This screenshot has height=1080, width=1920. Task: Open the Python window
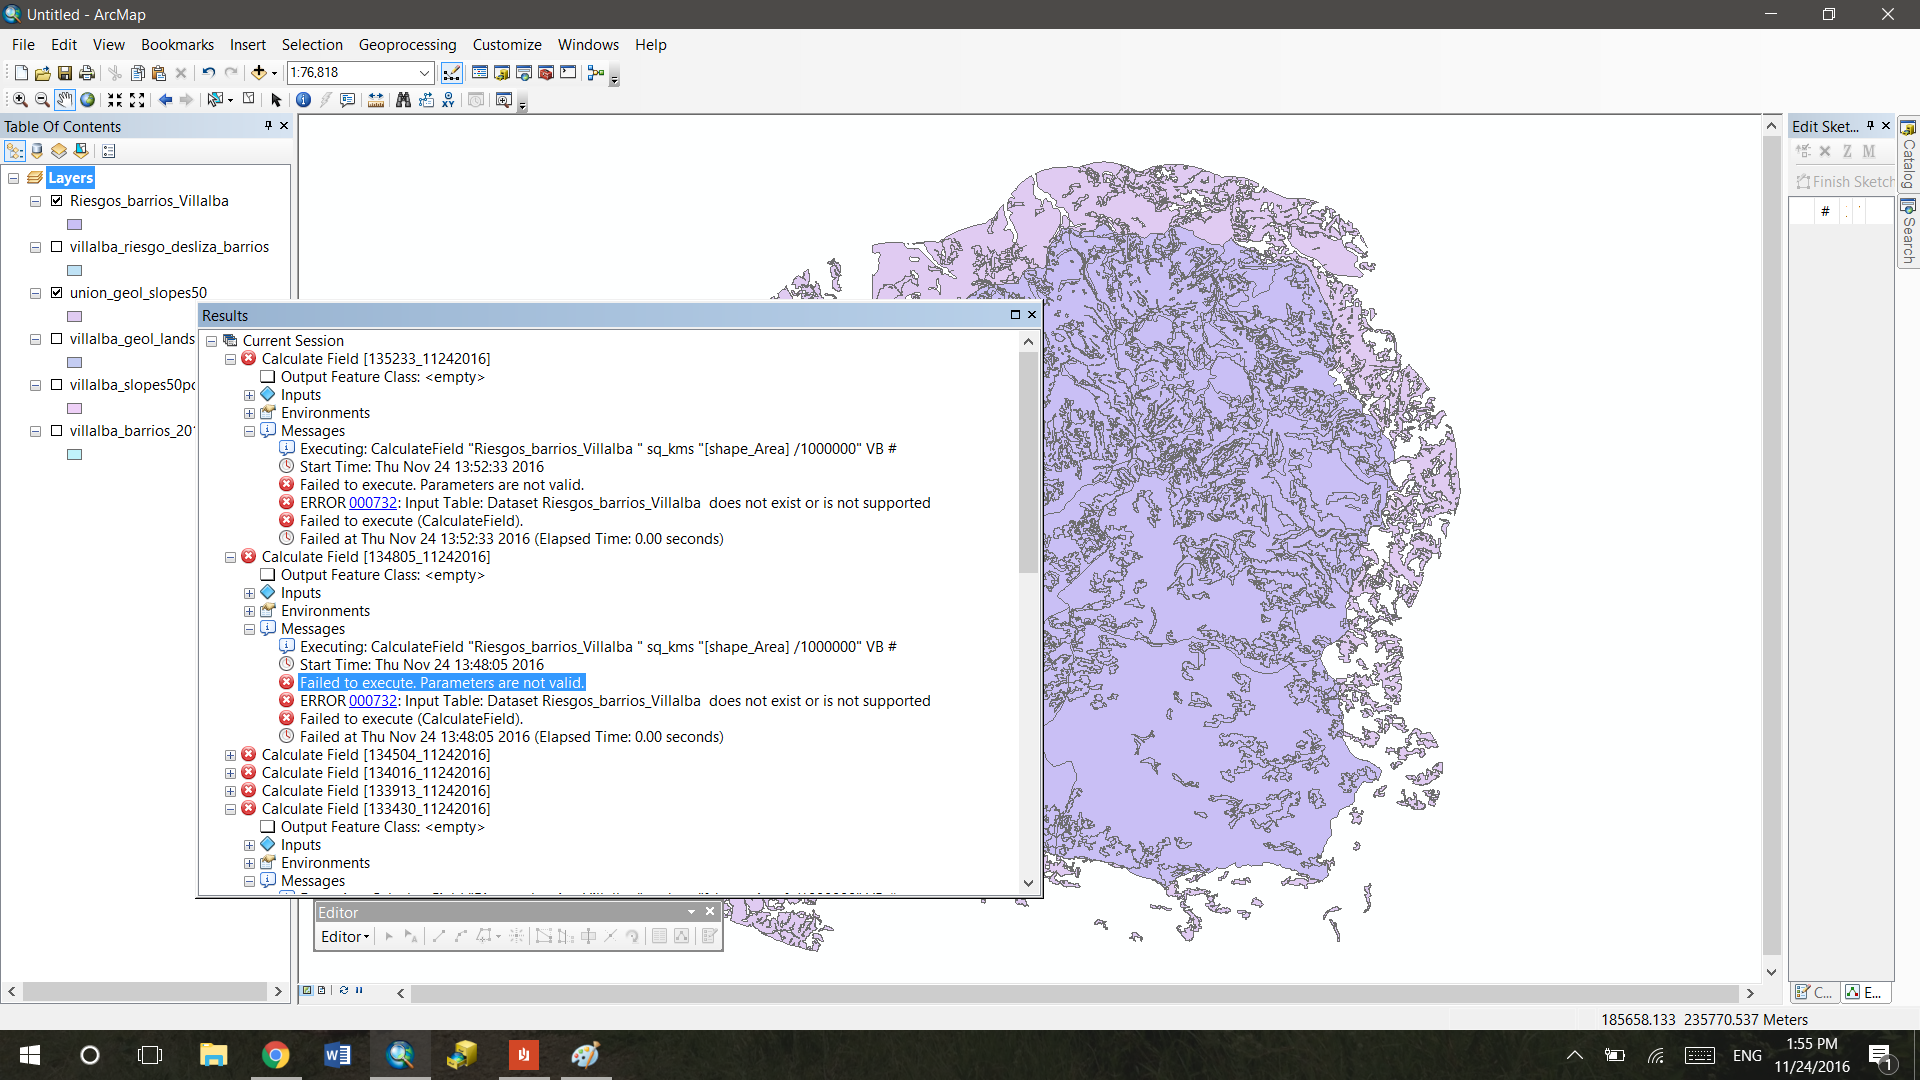click(x=568, y=73)
